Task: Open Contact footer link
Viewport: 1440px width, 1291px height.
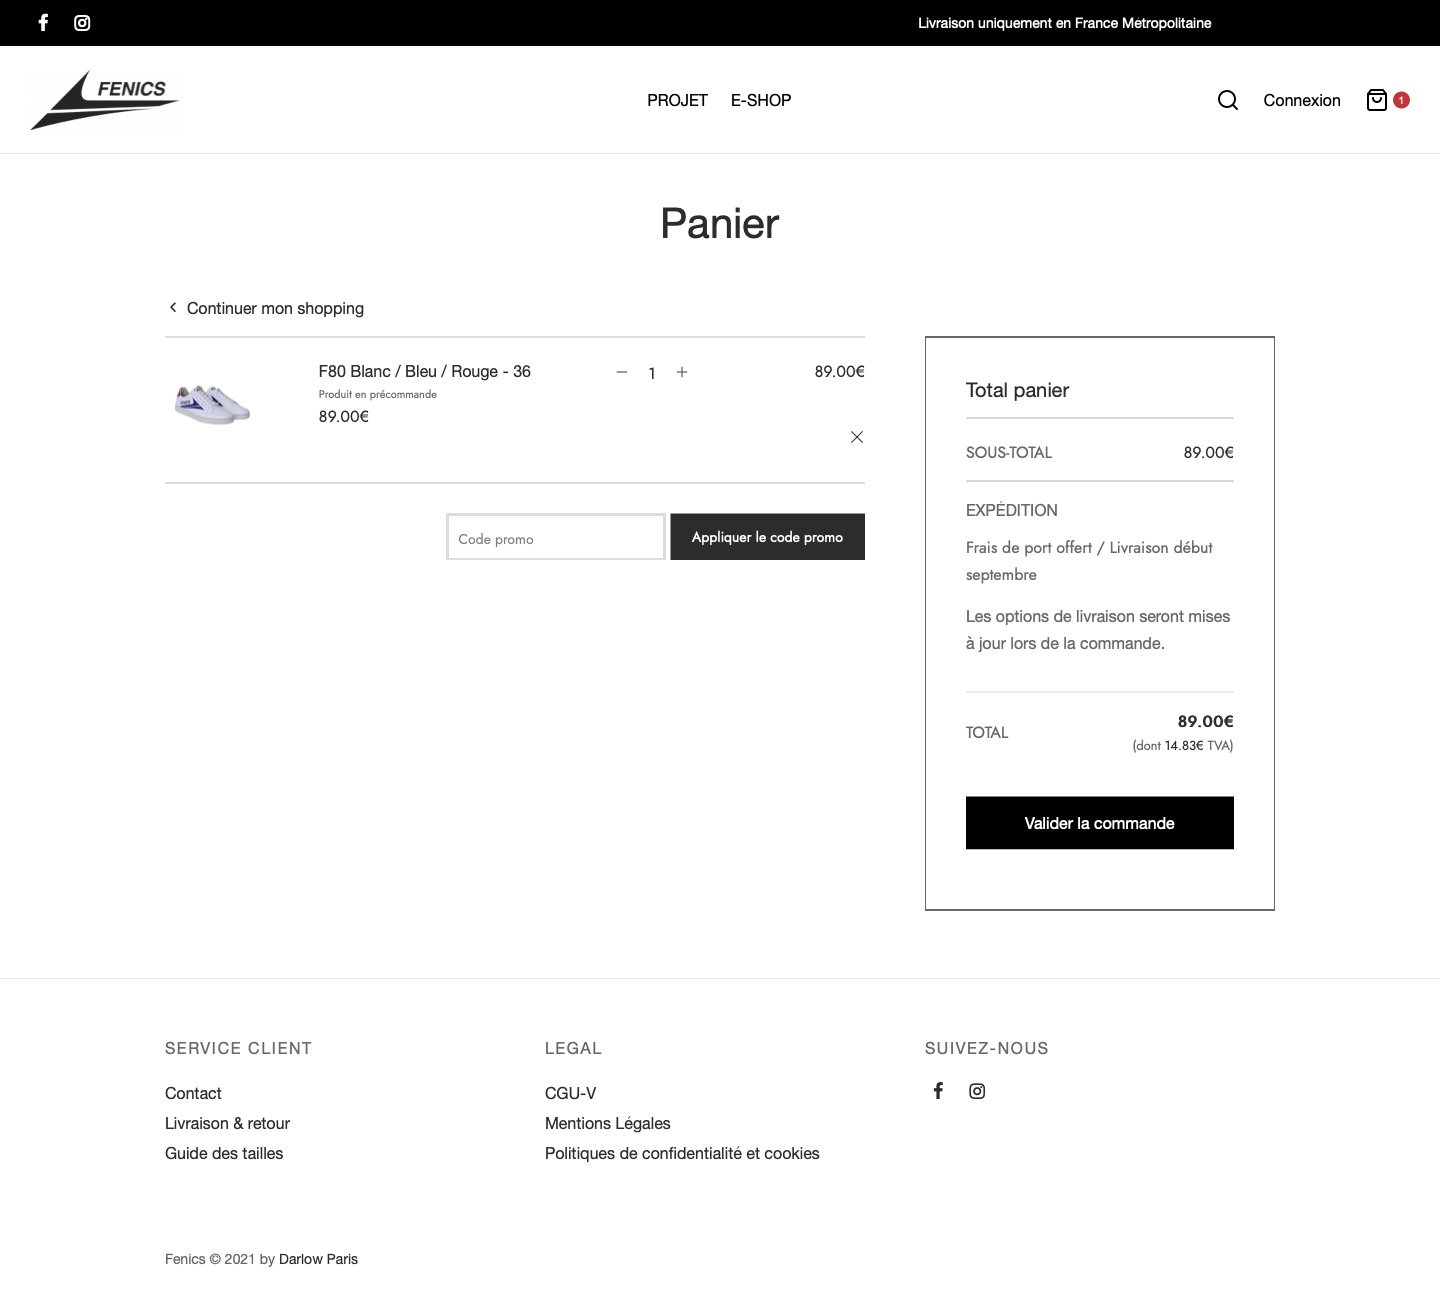Action: pos(193,1093)
